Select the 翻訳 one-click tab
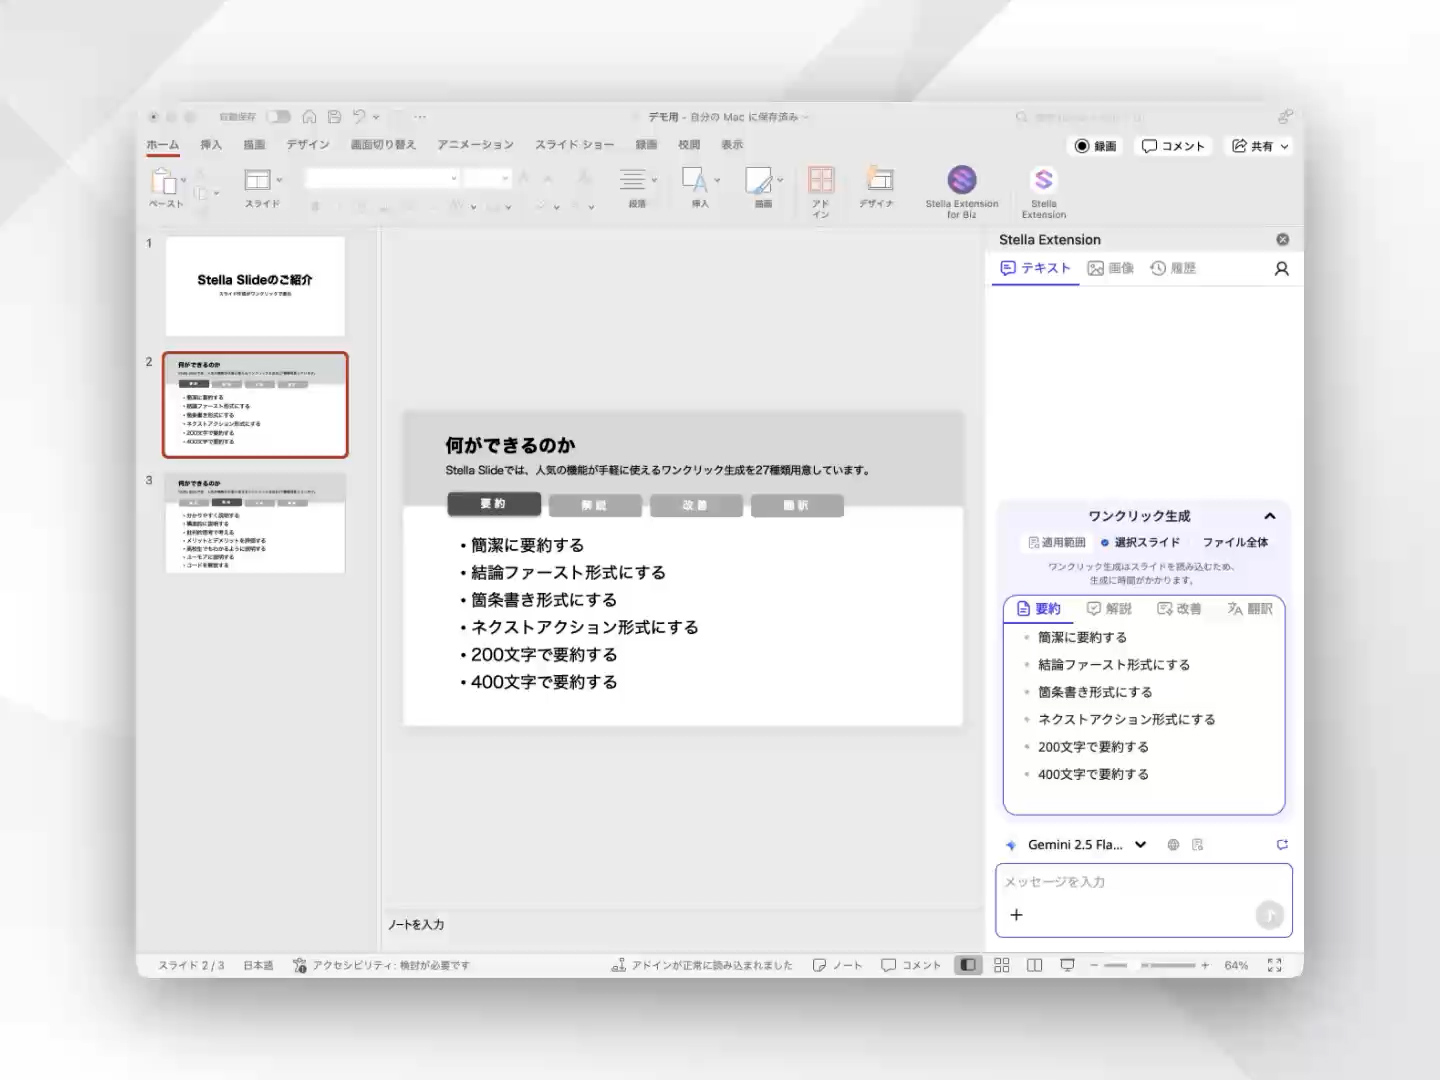This screenshot has height=1080, width=1440. pyautogui.click(x=1250, y=609)
